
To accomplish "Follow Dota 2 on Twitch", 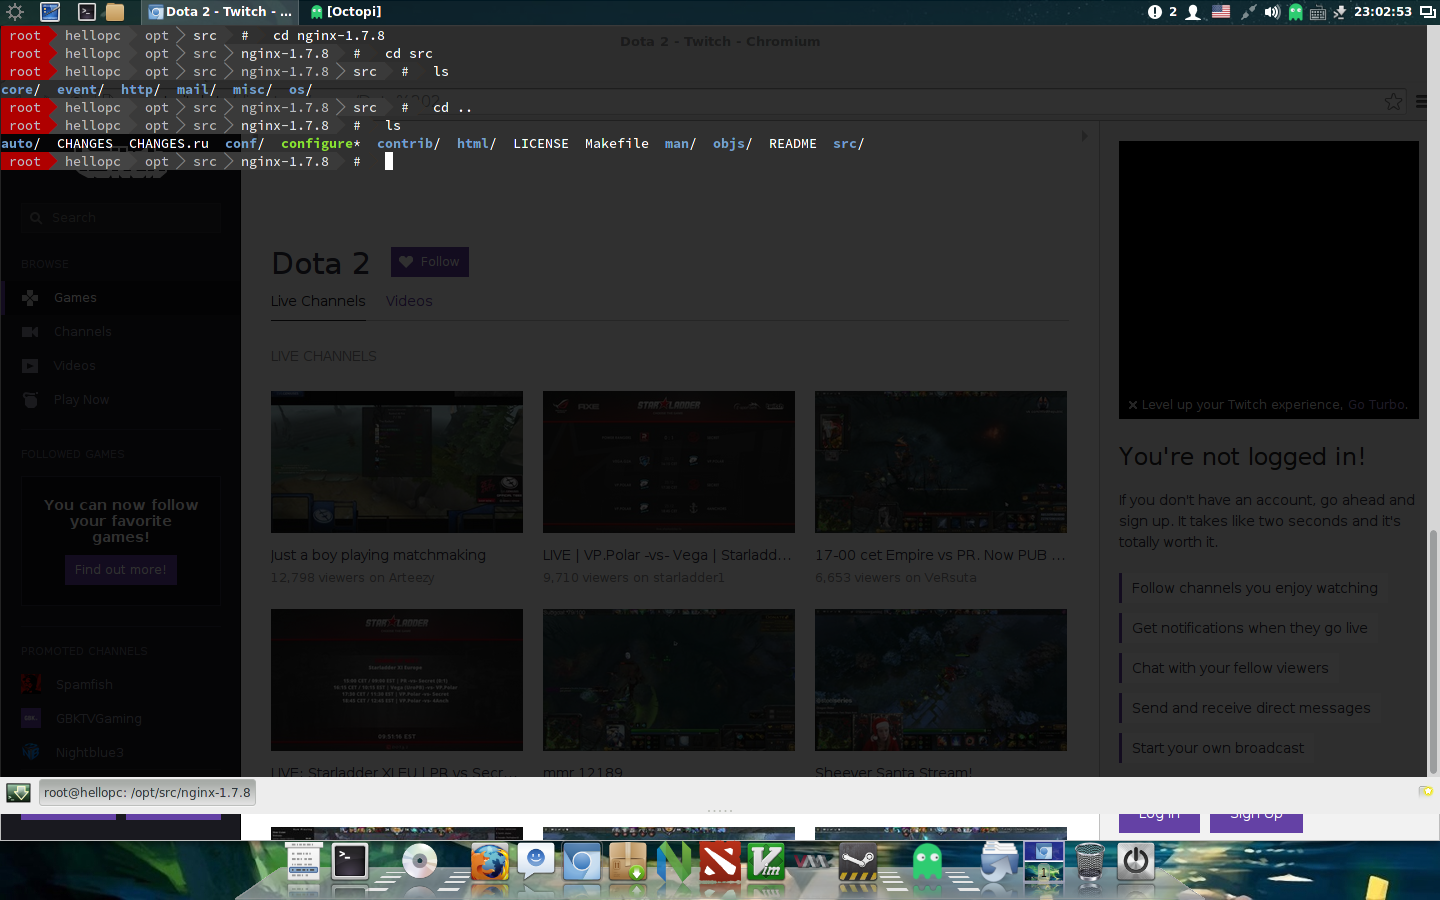I will pos(430,262).
